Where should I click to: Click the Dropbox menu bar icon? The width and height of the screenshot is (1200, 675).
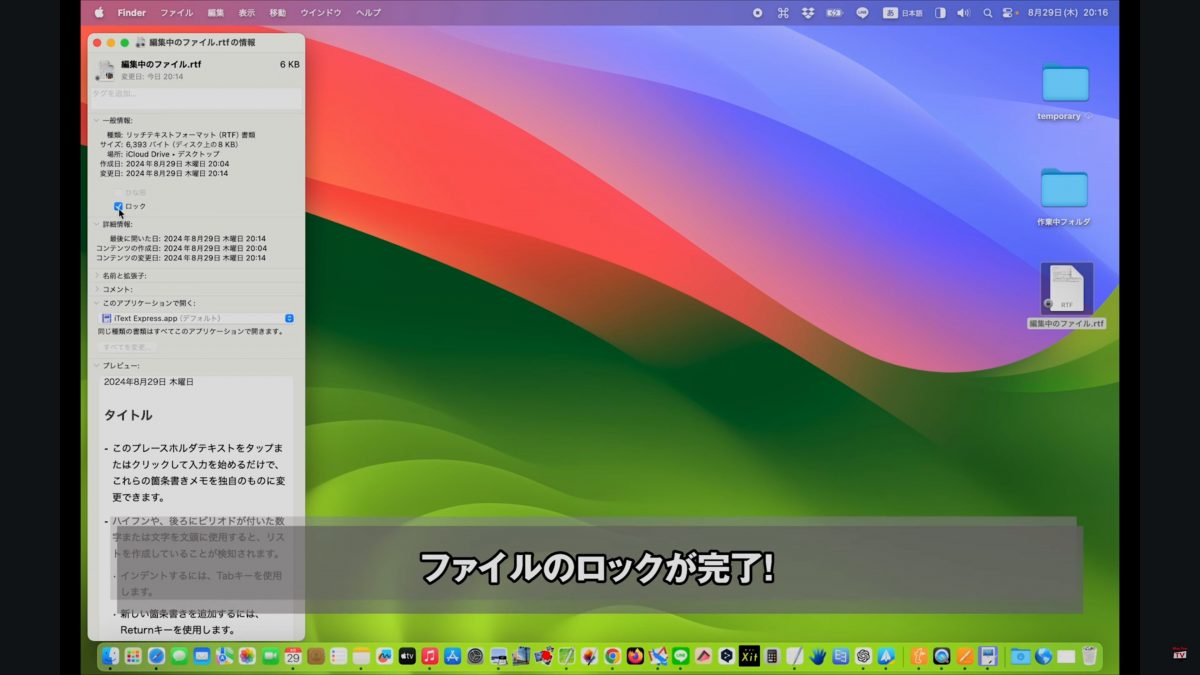click(x=808, y=13)
